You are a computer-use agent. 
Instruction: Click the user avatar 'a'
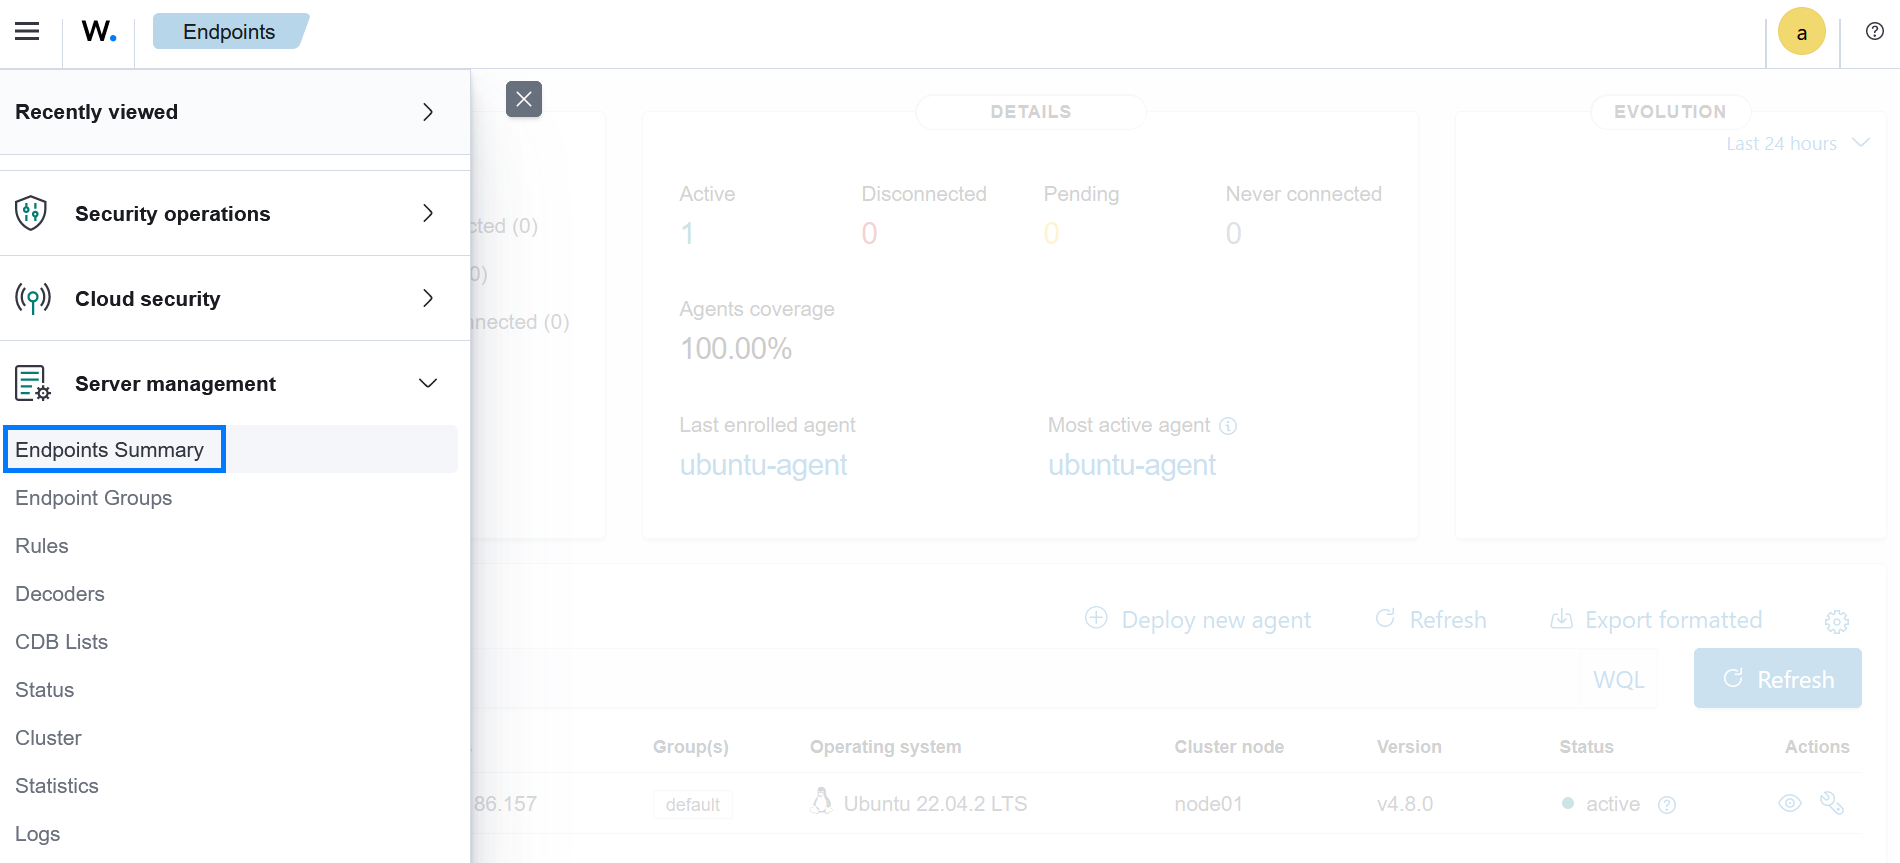[1801, 32]
